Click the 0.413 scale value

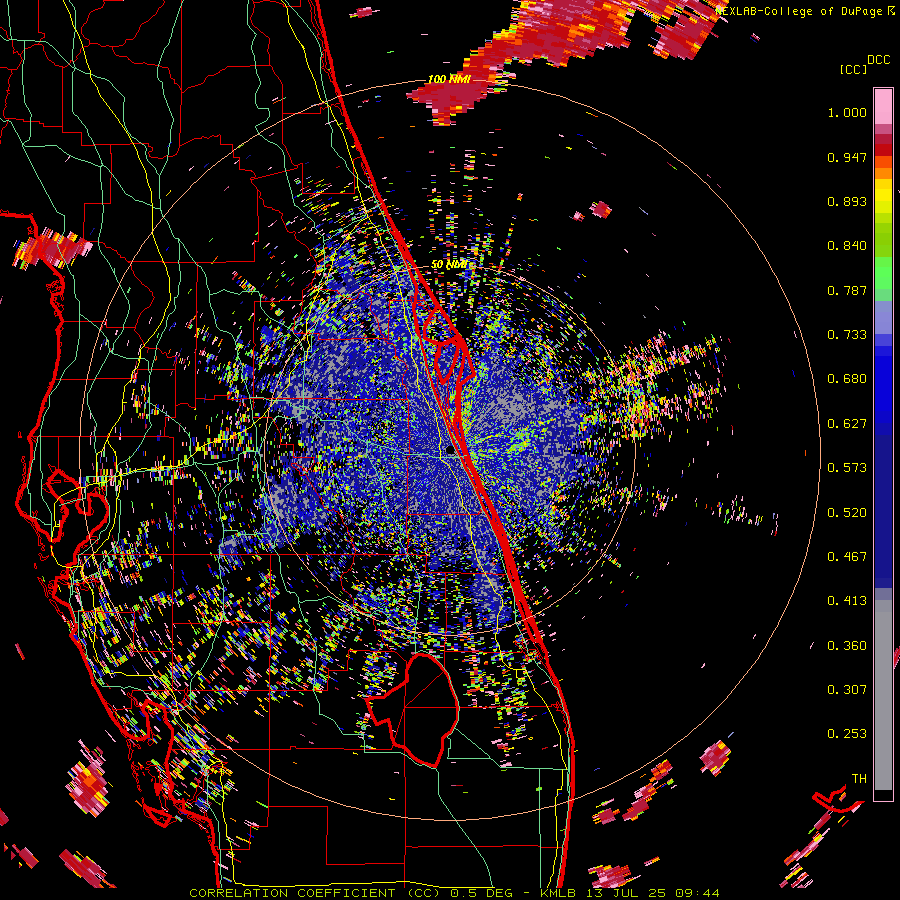click(847, 601)
